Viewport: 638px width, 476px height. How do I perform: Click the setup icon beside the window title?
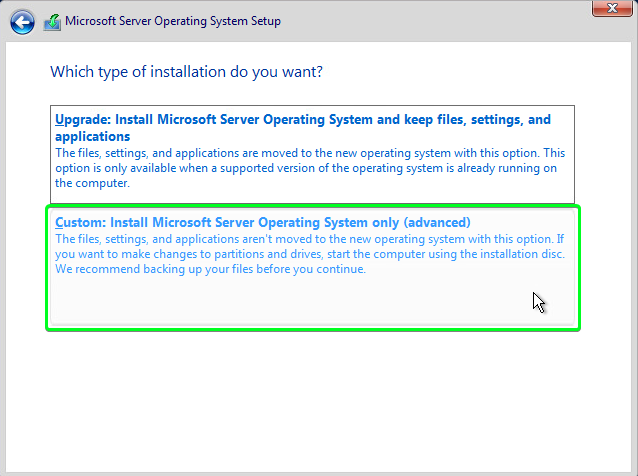click(x=52, y=22)
